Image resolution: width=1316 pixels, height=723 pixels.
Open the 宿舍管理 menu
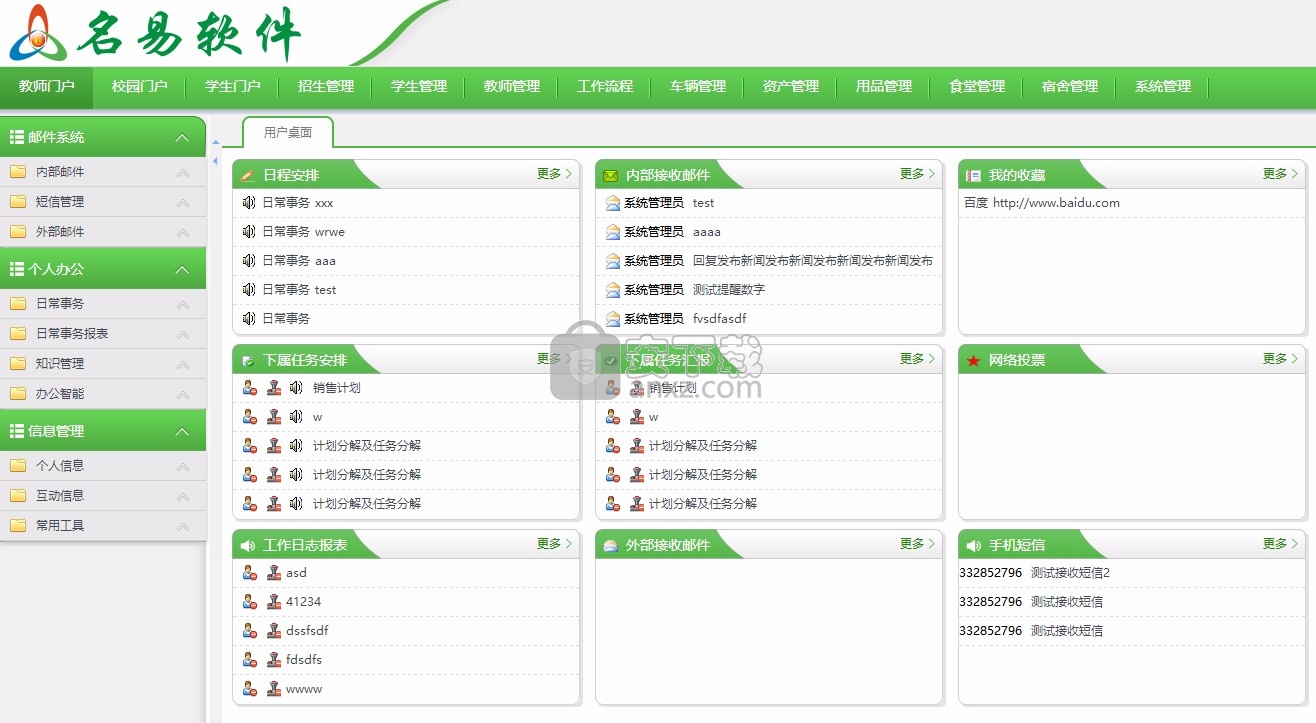coord(1070,87)
